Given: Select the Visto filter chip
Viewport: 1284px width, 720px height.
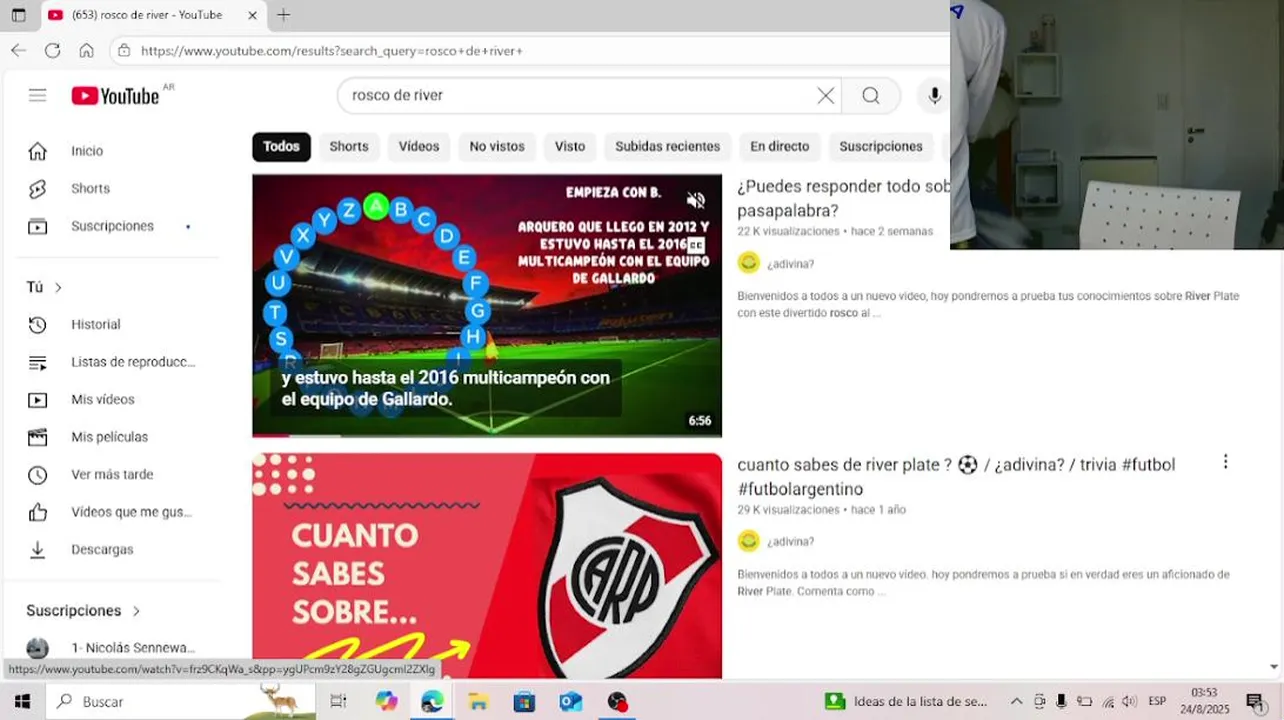Looking at the screenshot, I should [x=570, y=147].
